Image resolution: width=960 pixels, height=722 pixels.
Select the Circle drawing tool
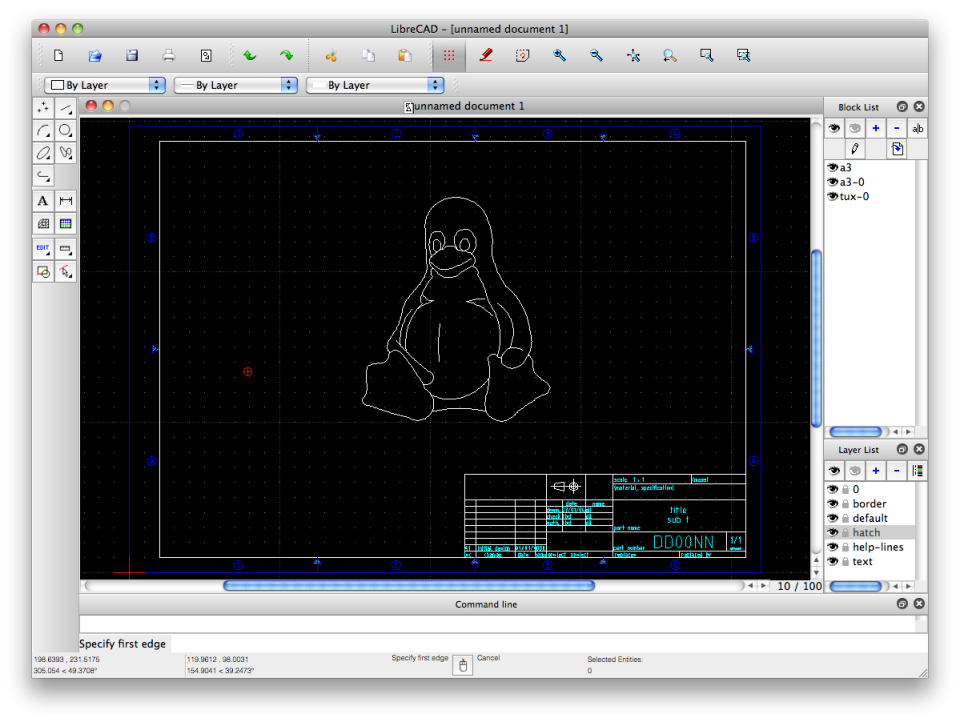click(65, 130)
